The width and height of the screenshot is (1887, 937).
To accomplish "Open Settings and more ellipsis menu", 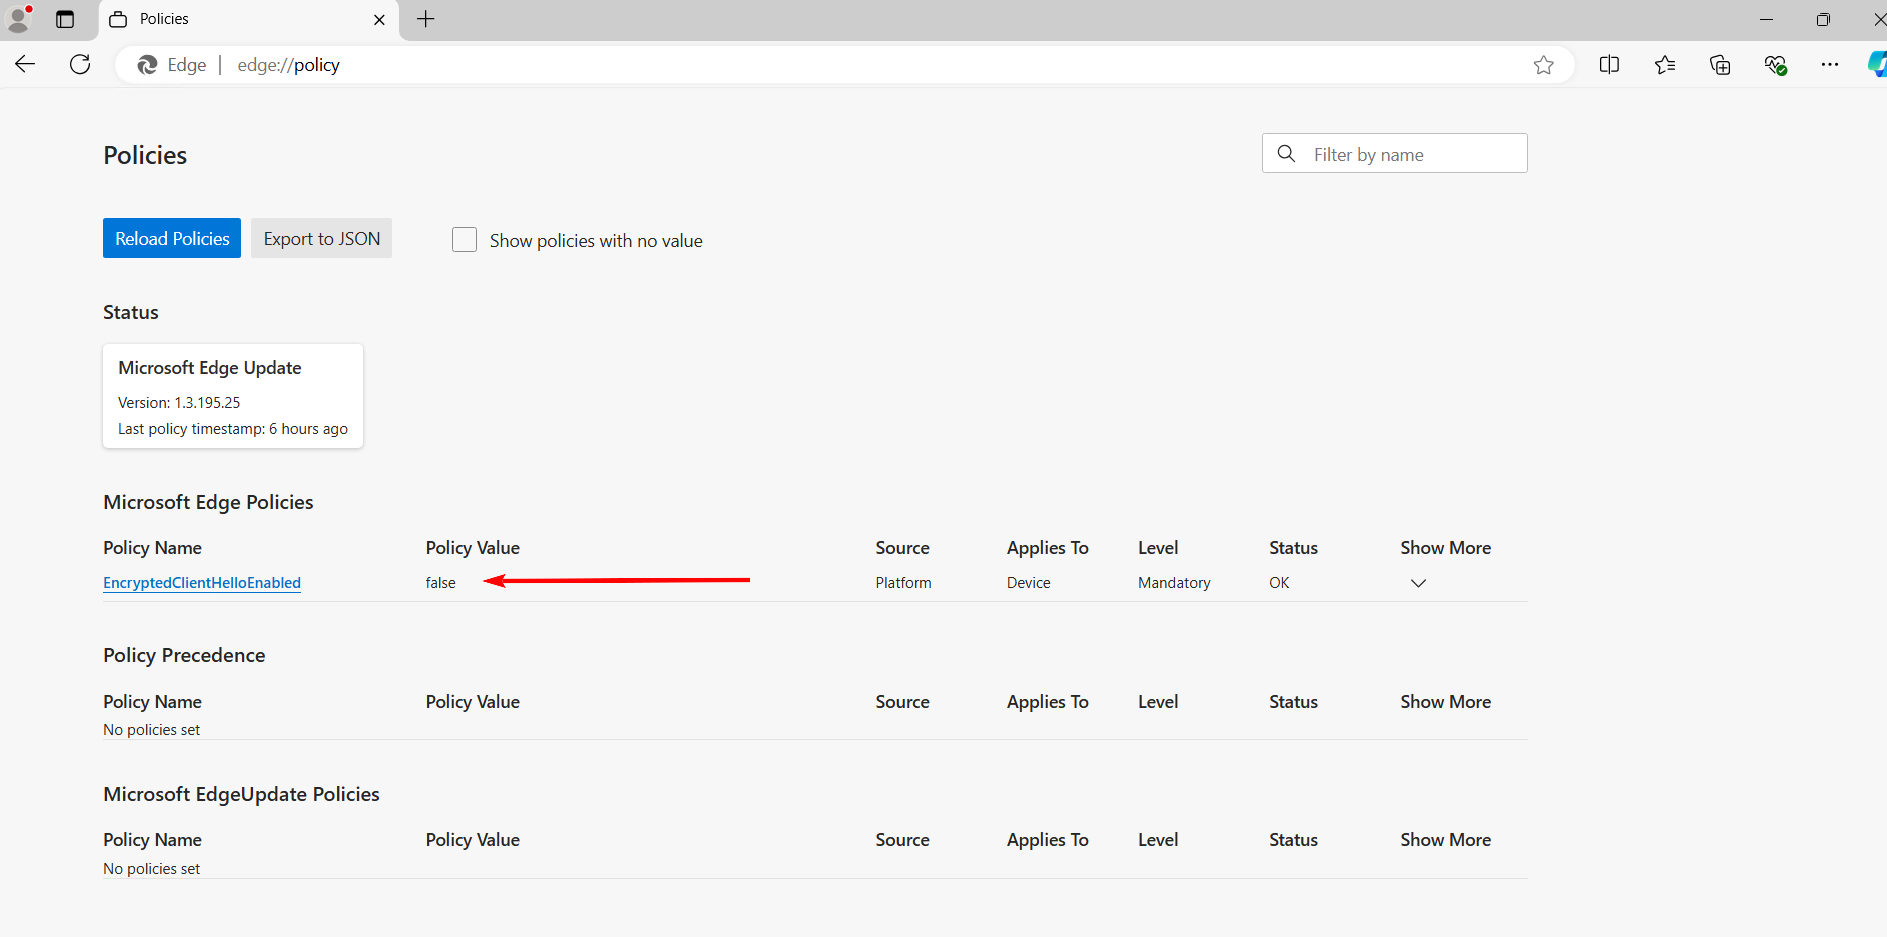I will pos(1830,65).
